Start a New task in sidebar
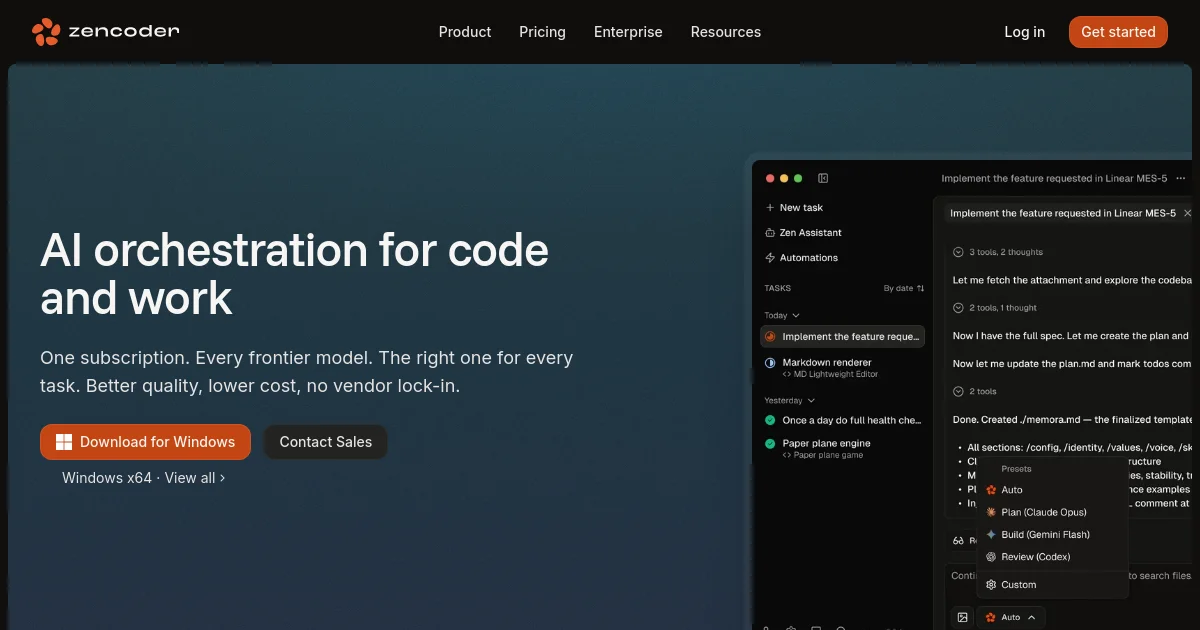 [794, 207]
